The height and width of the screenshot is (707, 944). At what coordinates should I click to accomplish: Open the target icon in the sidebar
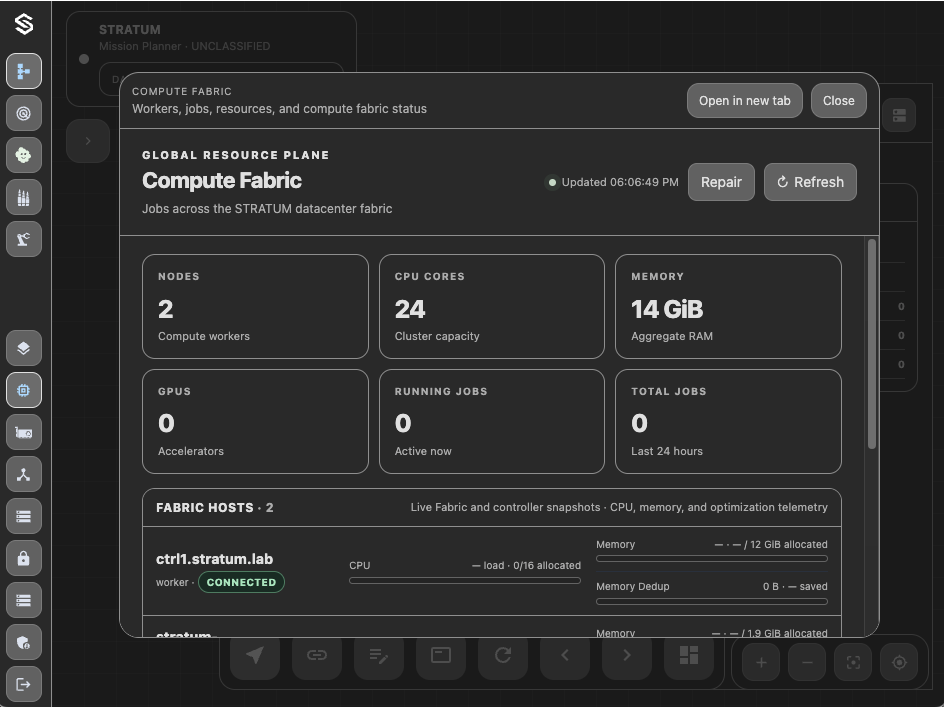[x=24, y=113]
